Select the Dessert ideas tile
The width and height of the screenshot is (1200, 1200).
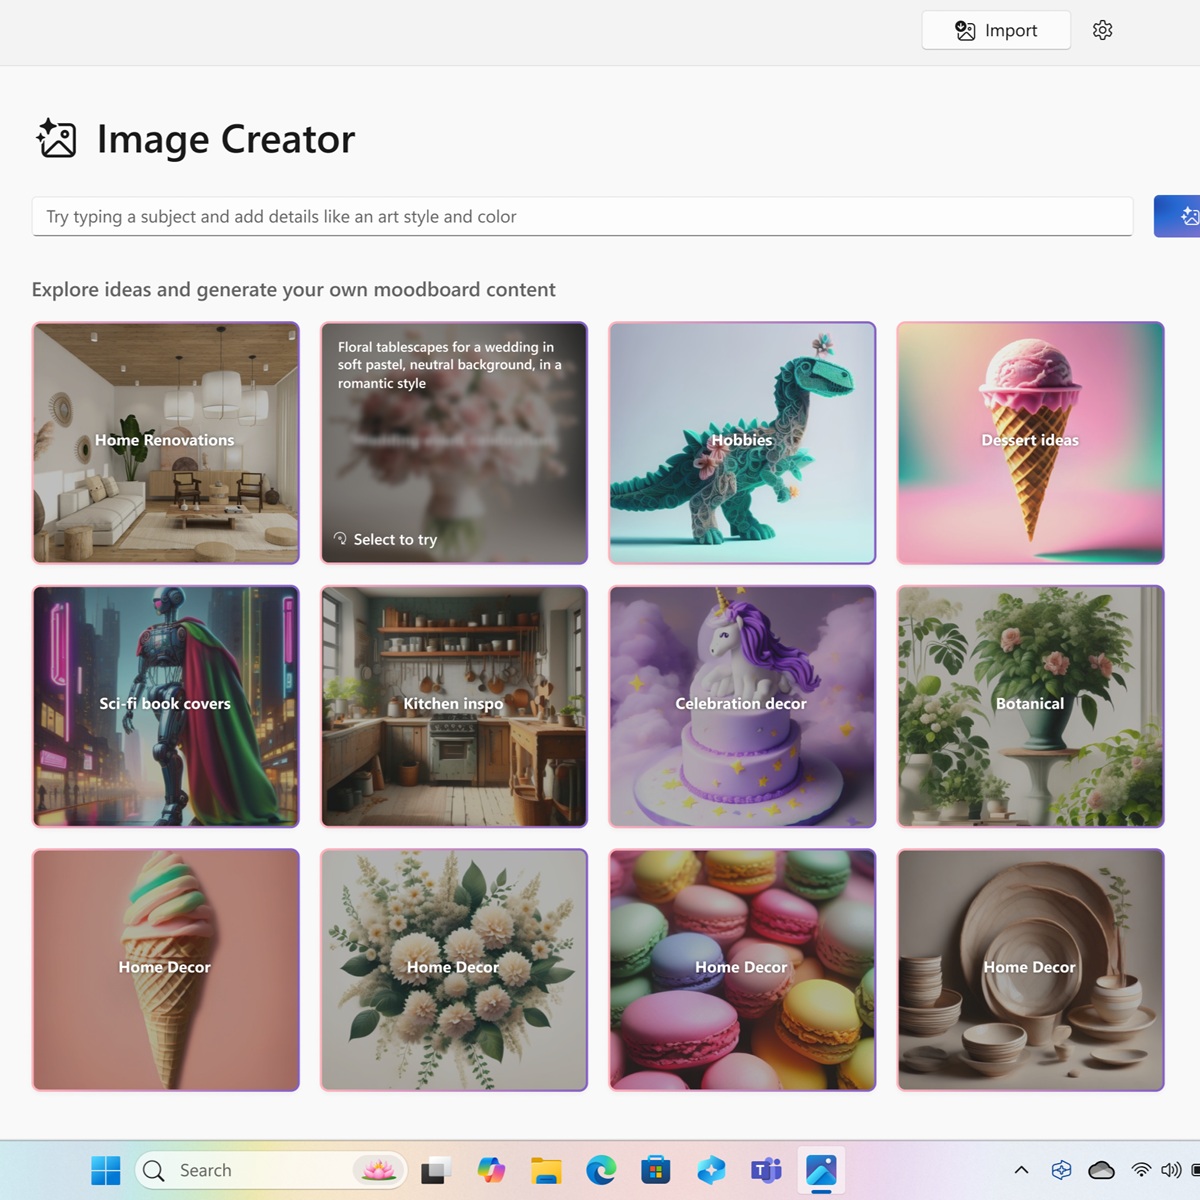tap(1029, 443)
